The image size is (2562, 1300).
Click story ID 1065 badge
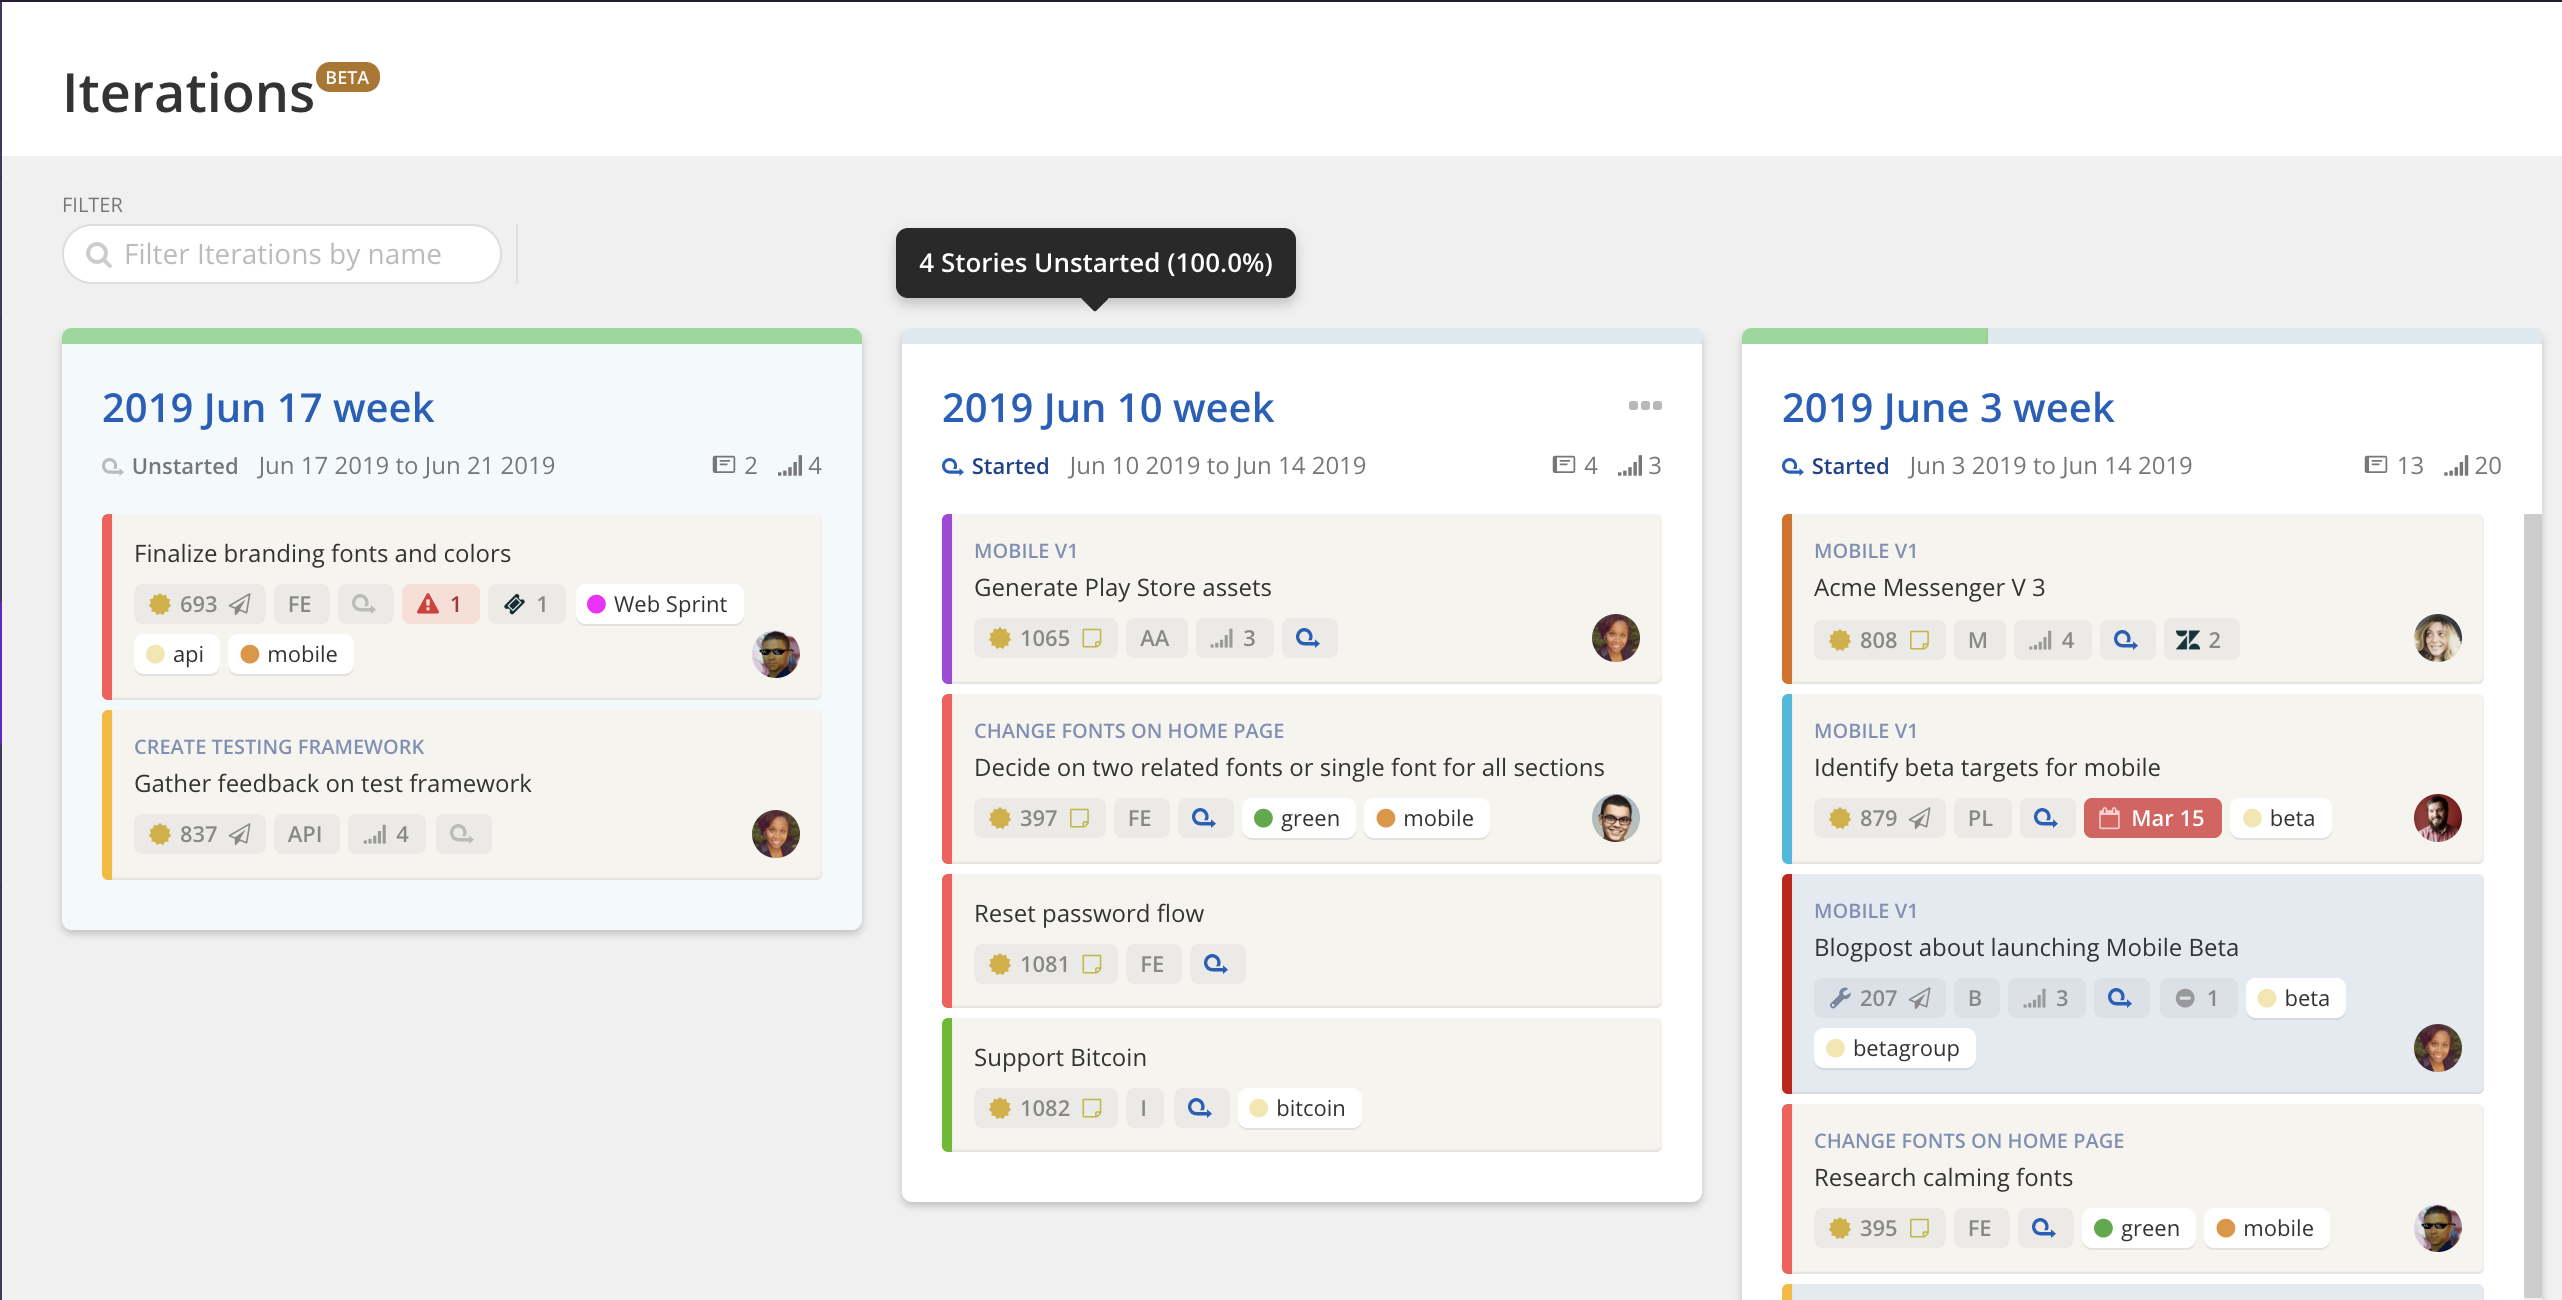point(1046,638)
